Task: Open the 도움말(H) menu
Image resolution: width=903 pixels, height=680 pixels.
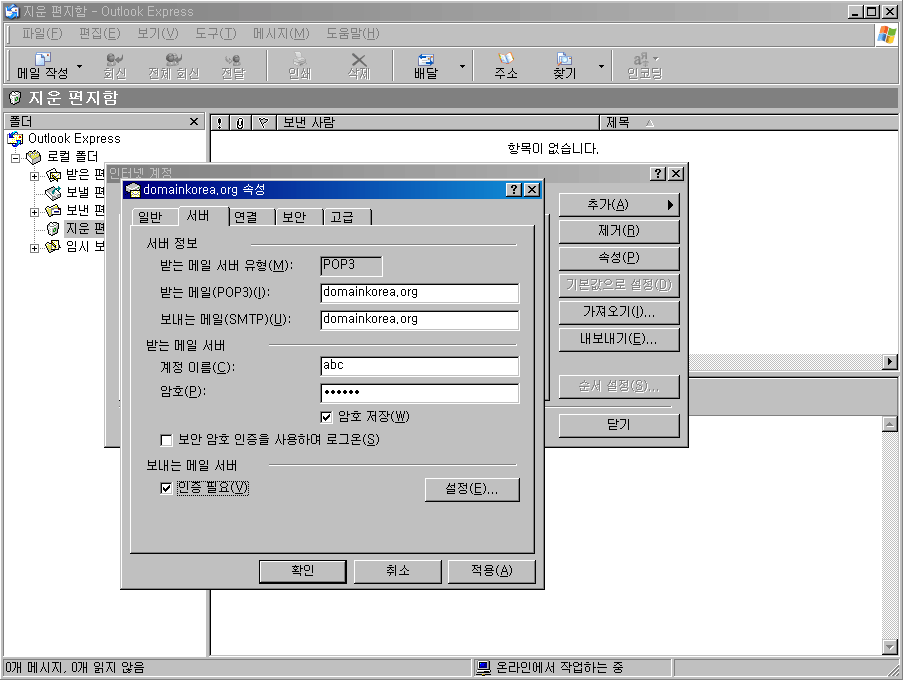Action: (352, 34)
